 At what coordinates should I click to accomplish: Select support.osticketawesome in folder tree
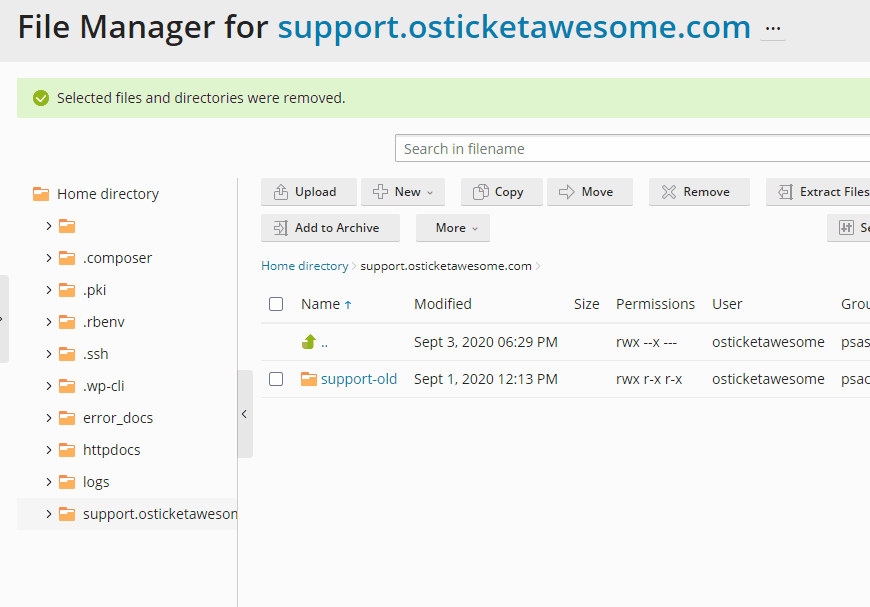160,514
